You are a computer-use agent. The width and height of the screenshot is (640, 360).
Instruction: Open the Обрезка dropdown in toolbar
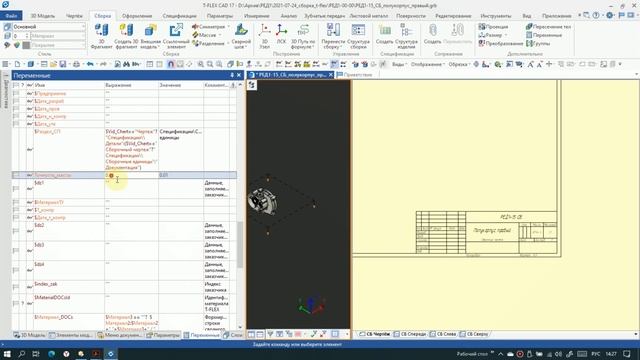coord(460,64)
